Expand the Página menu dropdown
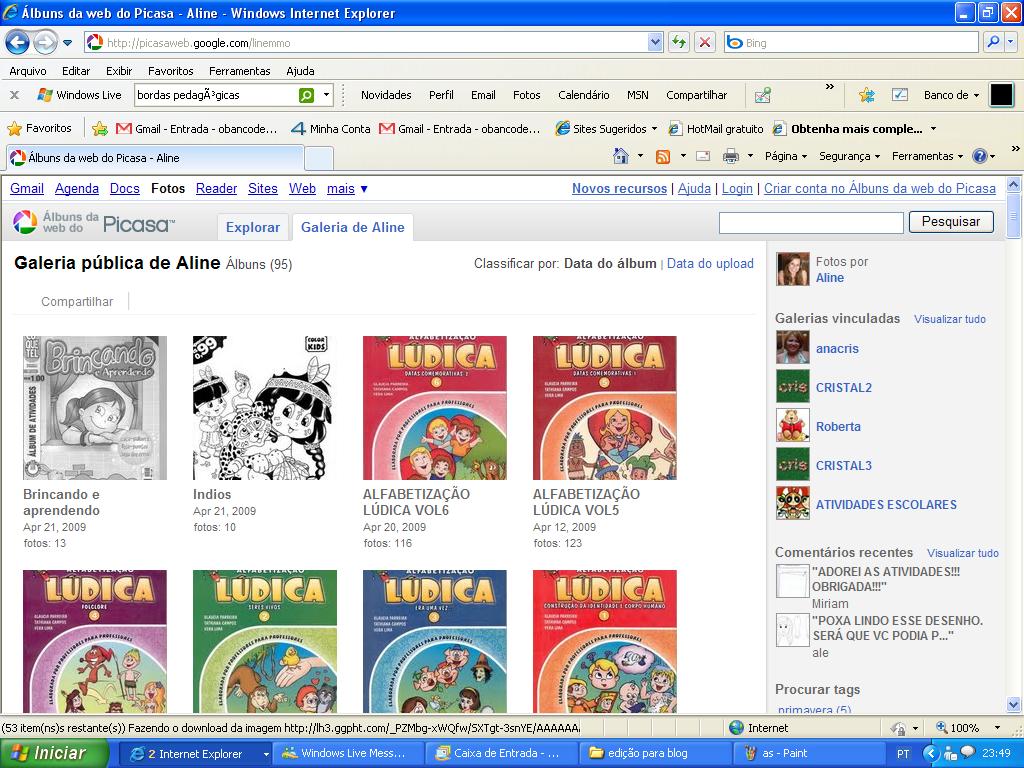1024x768 pixels. click(x=786, y=157)
